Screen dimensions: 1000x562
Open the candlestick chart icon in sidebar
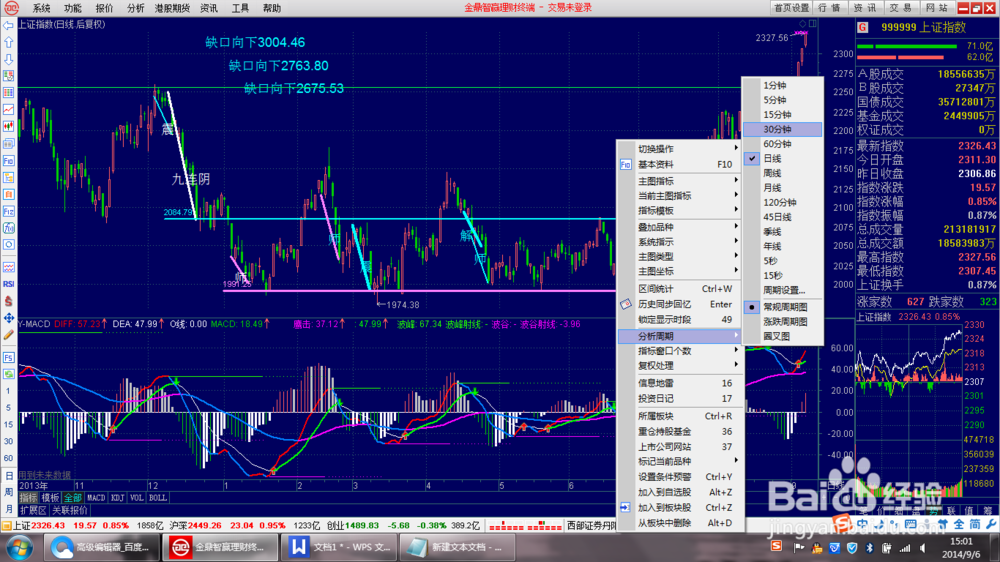[8, 126]
